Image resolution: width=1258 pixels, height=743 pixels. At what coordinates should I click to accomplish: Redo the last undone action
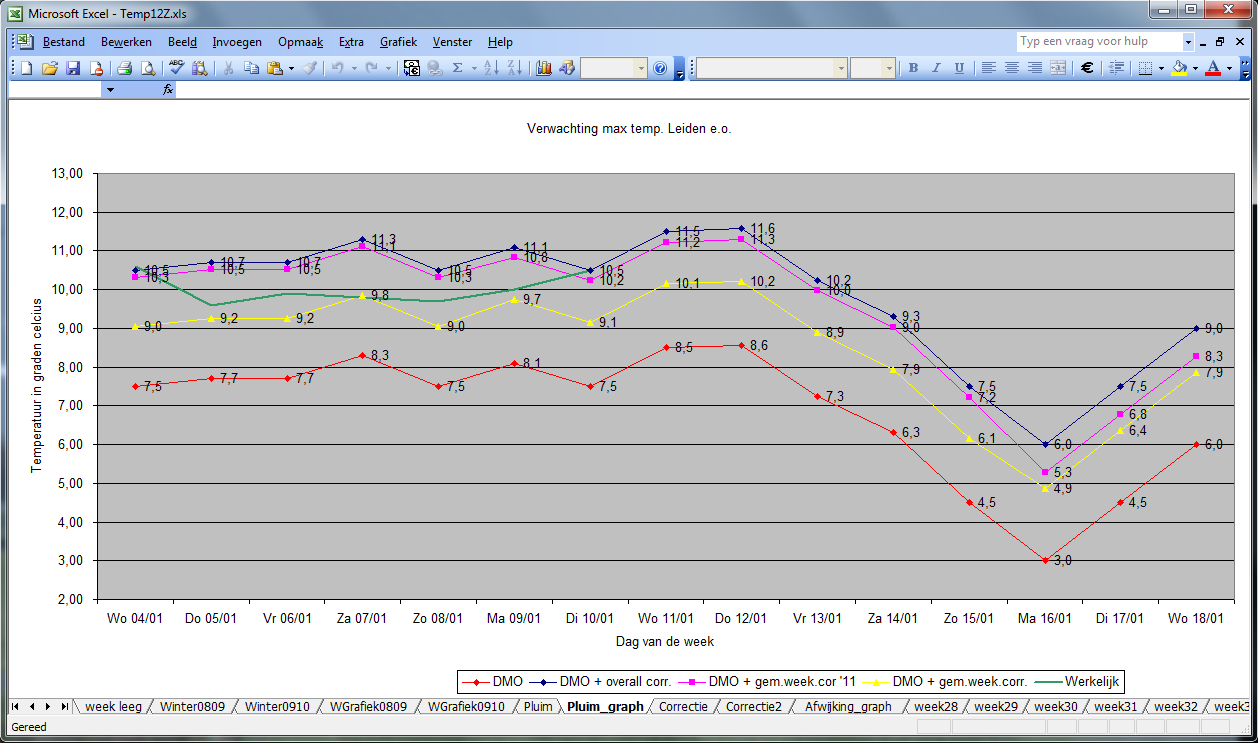point(372,68)
